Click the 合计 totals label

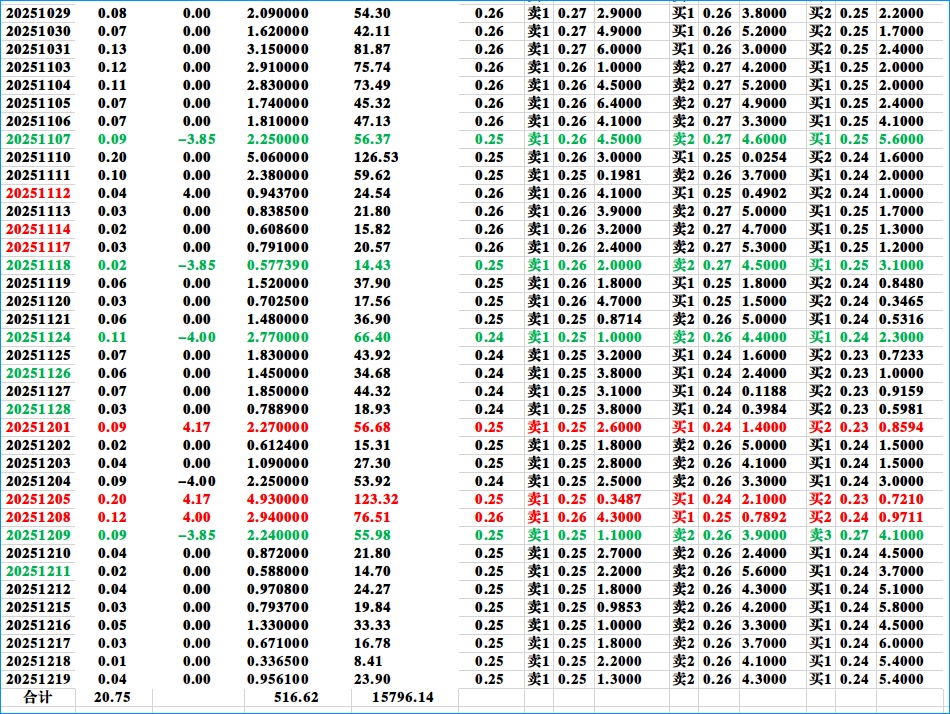[x=38, y=698]
